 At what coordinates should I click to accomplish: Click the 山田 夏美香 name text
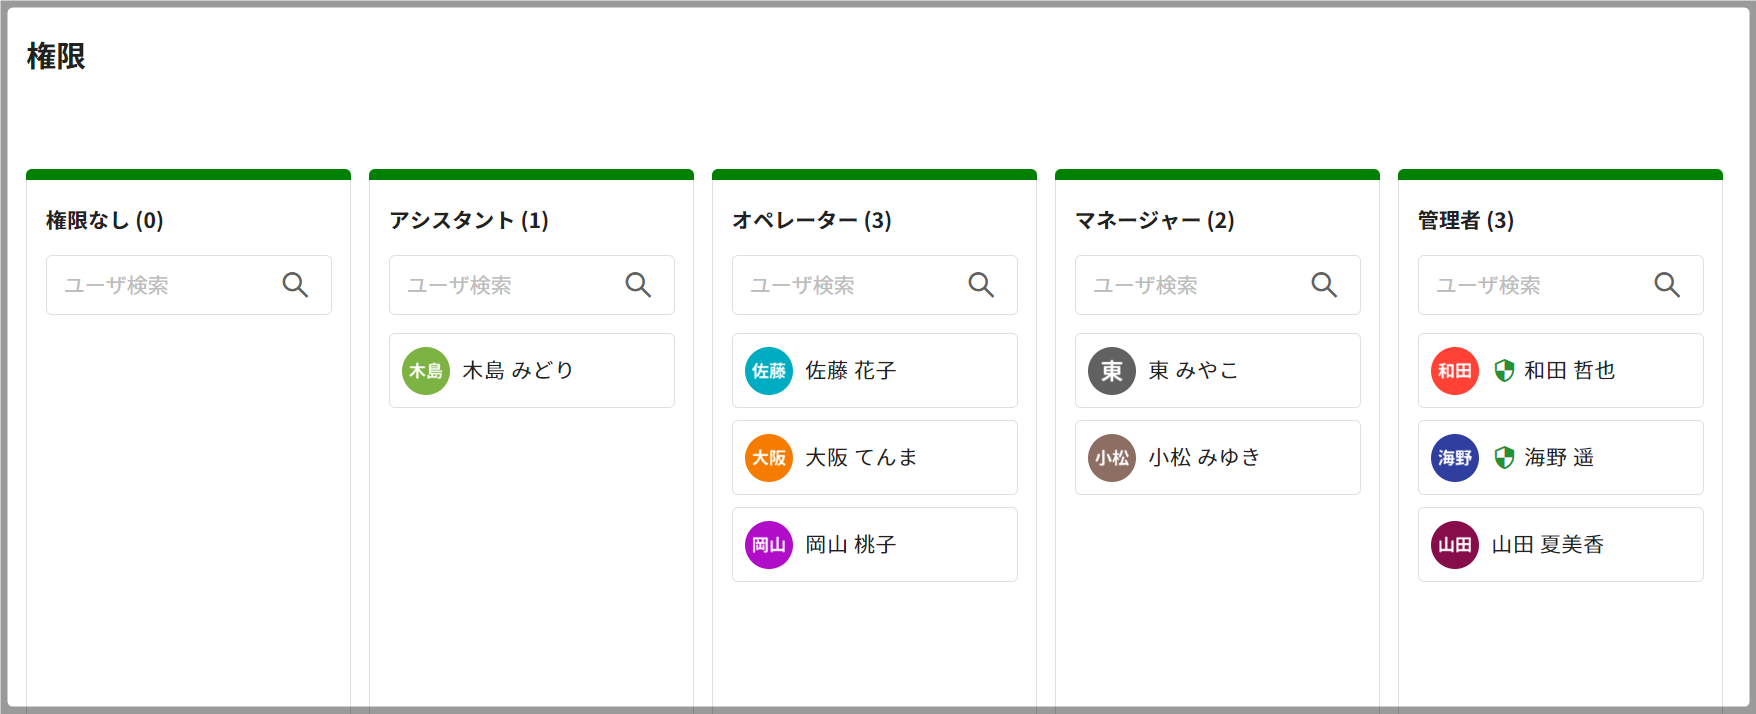tap(1547, 545)
